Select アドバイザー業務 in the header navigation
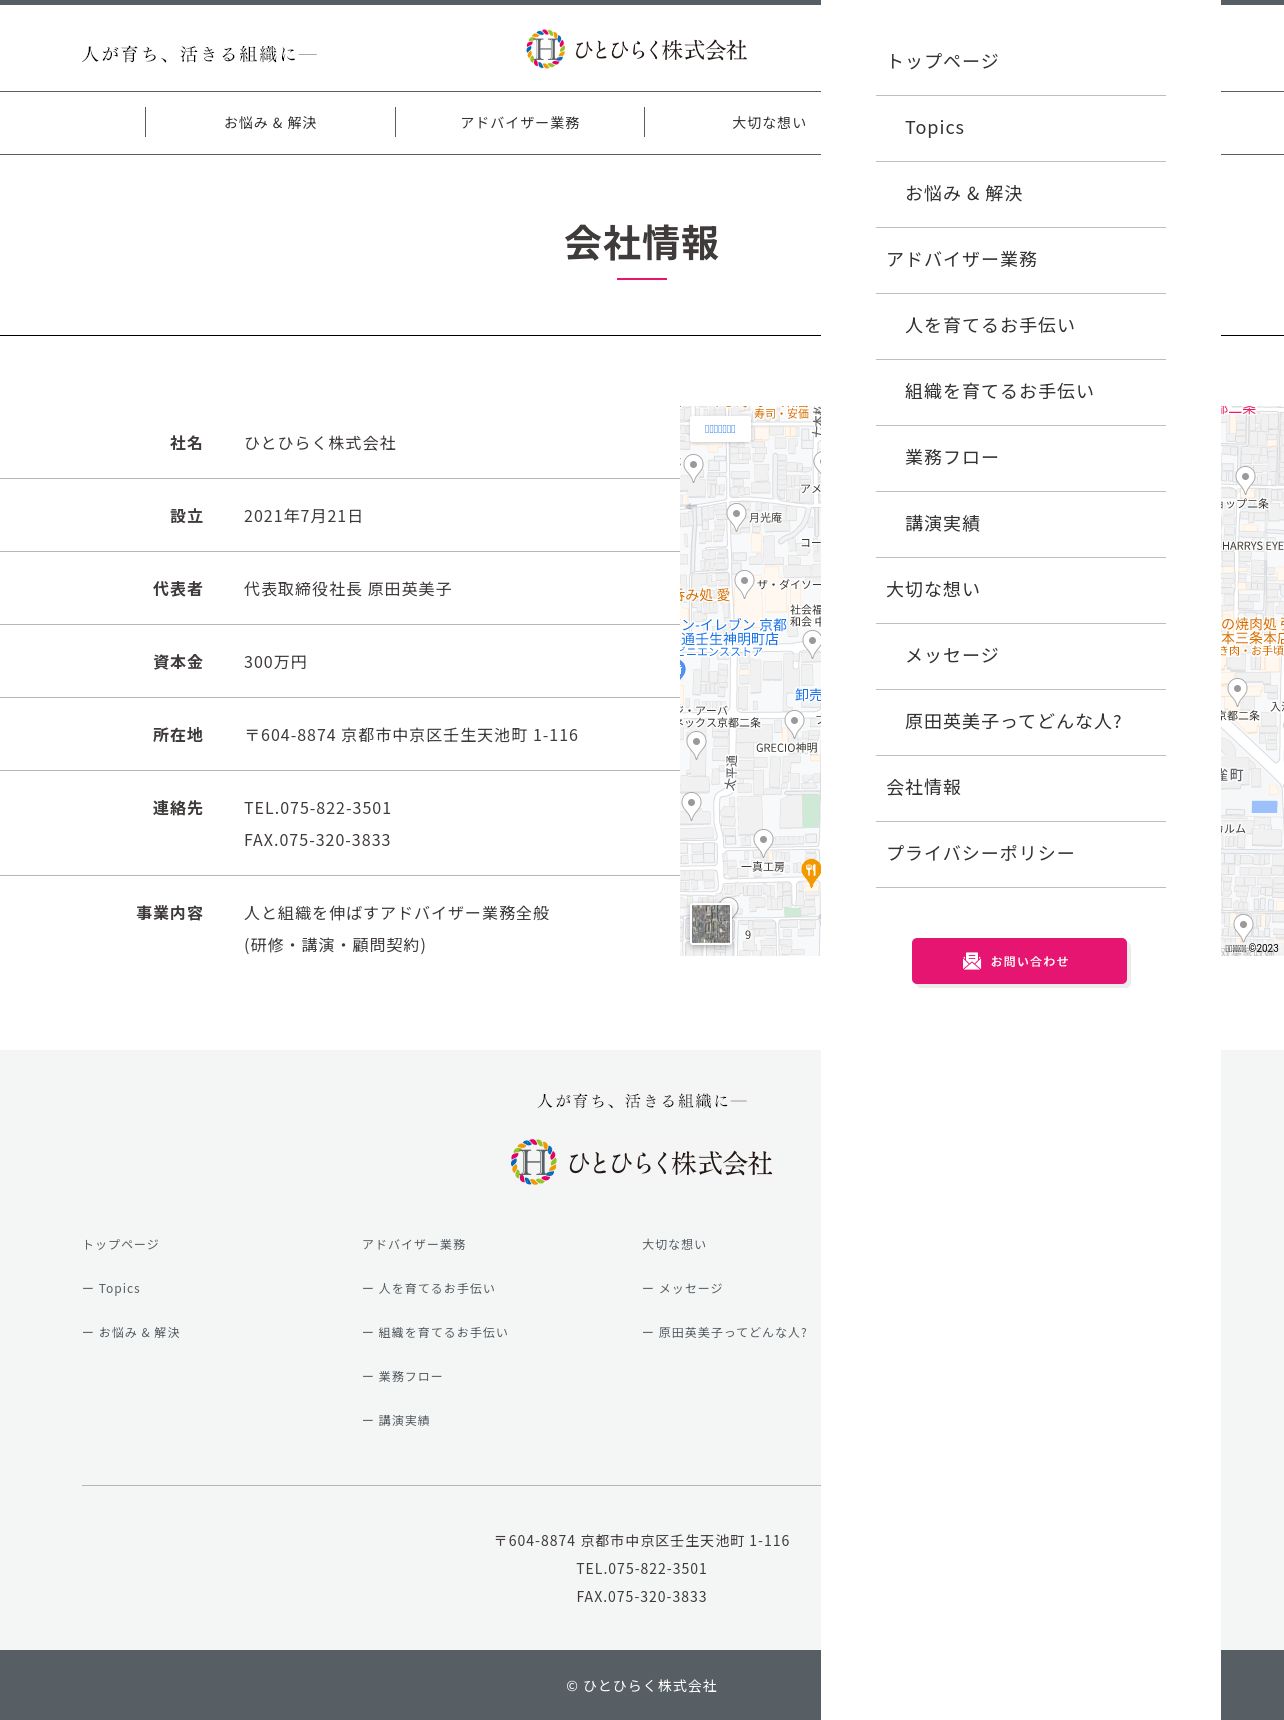This screenshot has height=1720, width=1284. tap(520, 122)
